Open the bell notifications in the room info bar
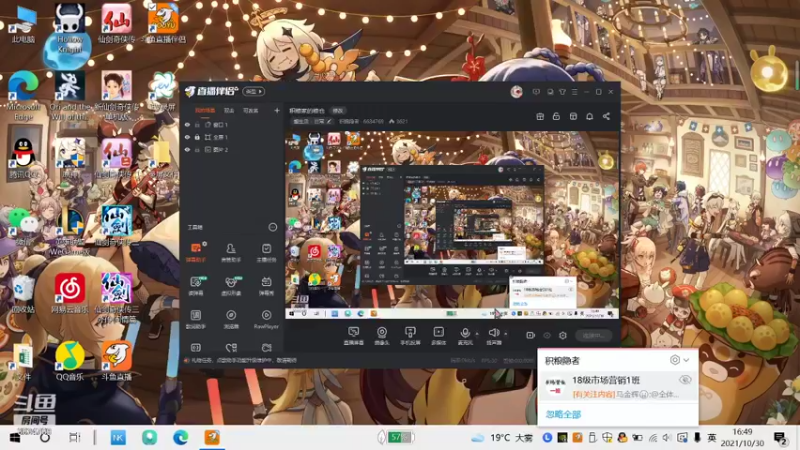 [589, 116]
